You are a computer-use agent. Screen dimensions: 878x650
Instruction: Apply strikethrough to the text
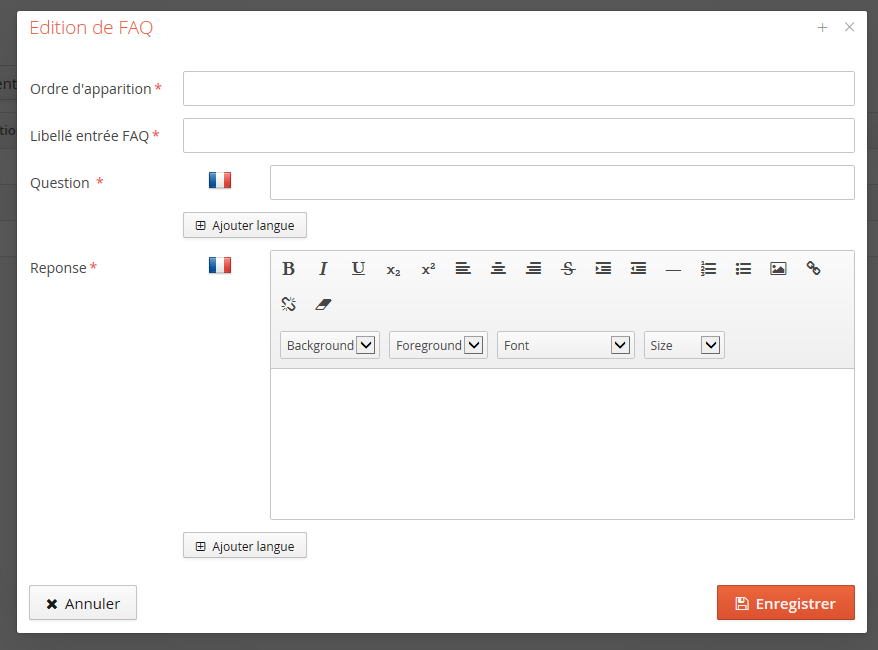click(568, 269)
